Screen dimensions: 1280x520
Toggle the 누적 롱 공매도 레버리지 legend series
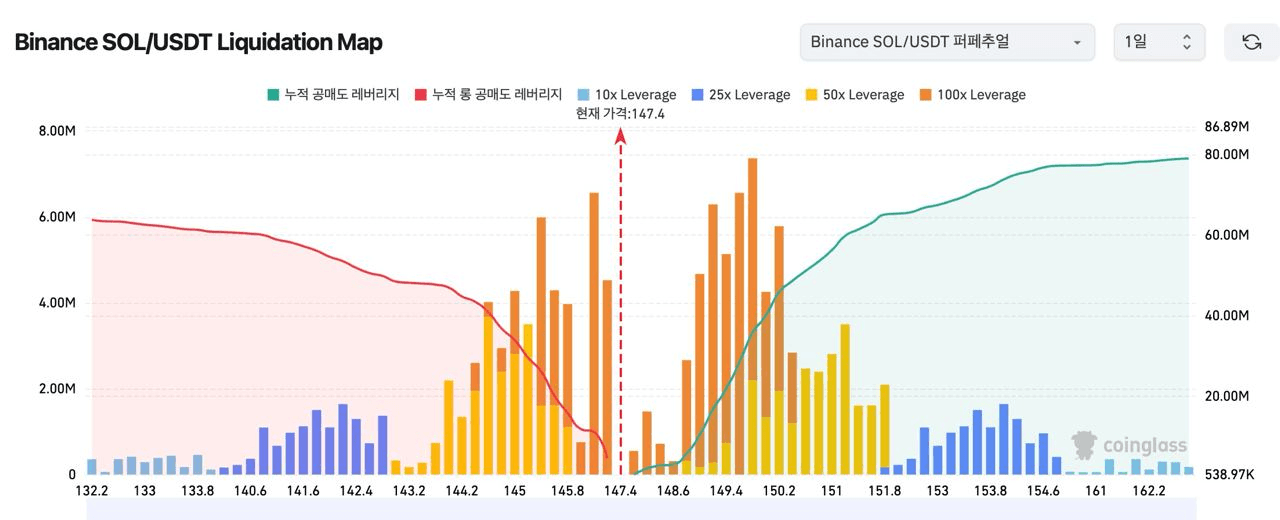point(488,94)
